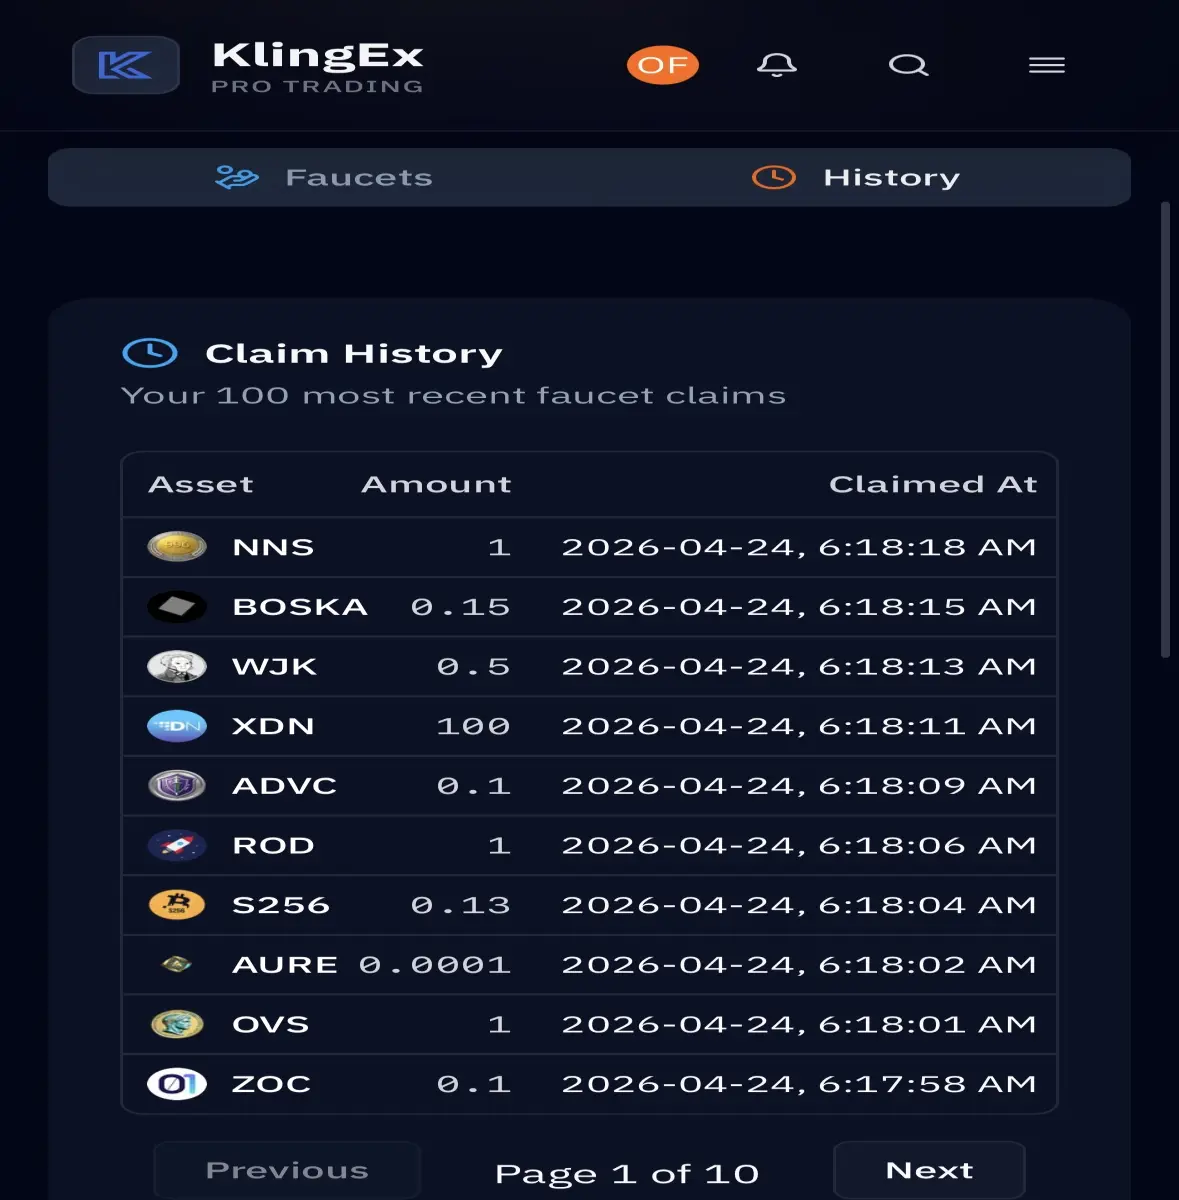This screenshot has width=1179, height=1200.
Task: Click the Claim History heading
Action: click(x=354, y=354)
